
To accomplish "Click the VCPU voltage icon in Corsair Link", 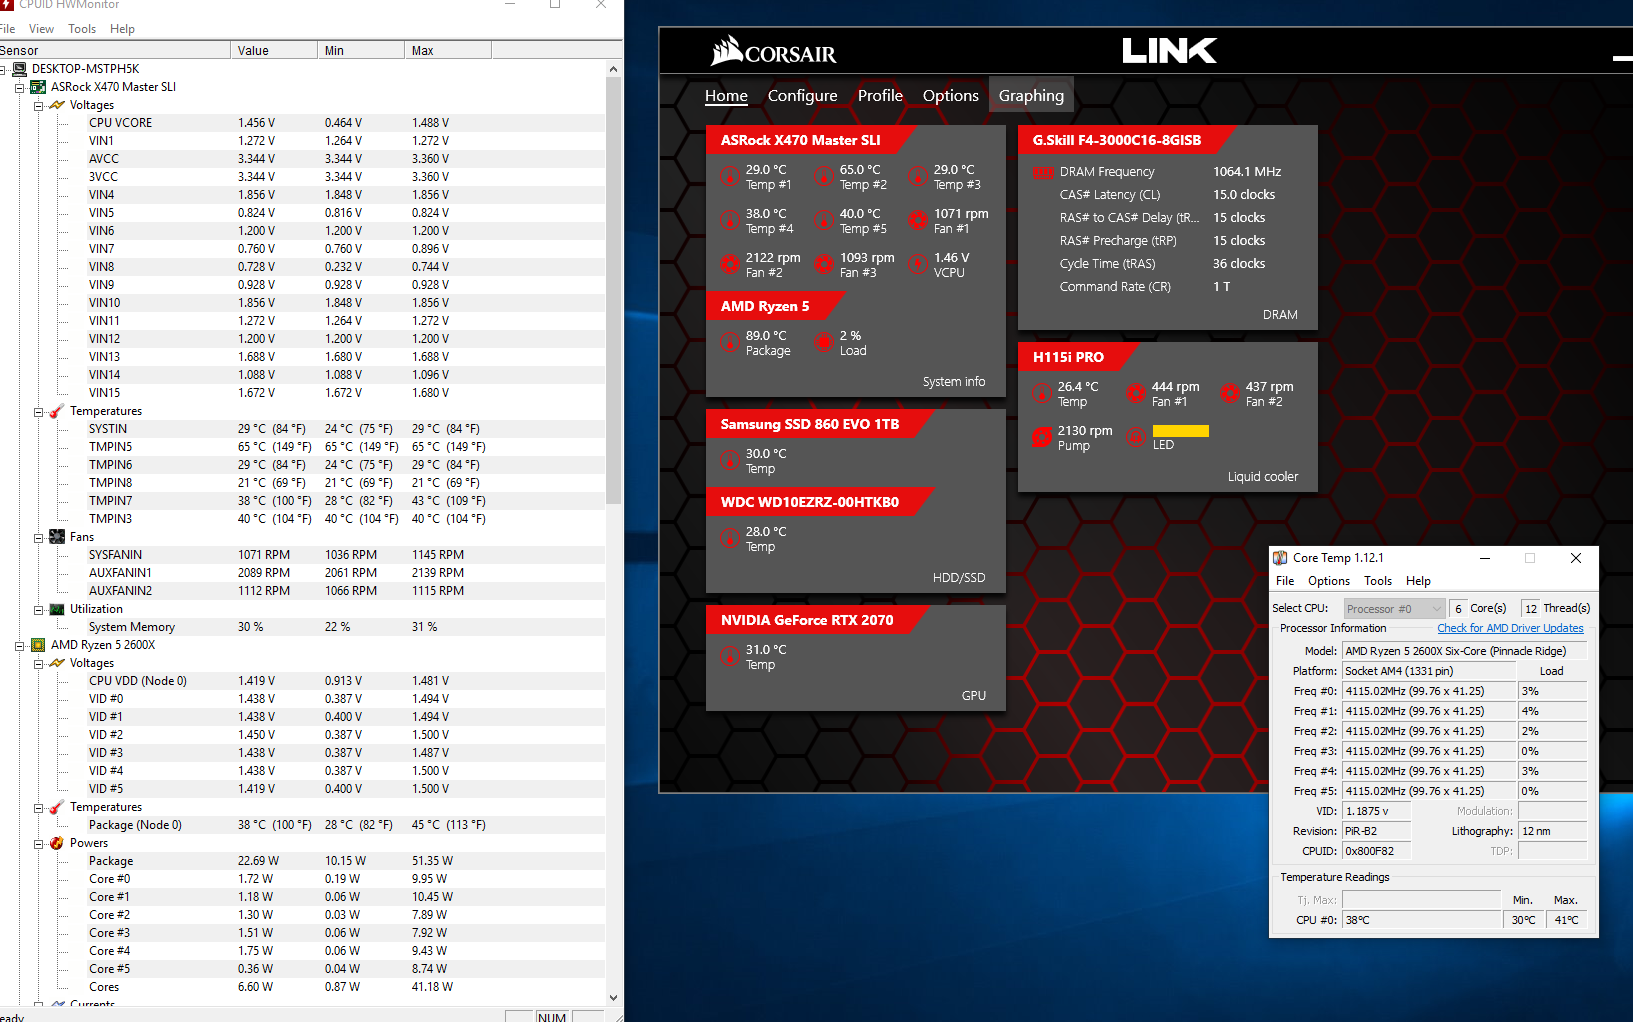I will point(917,265).
